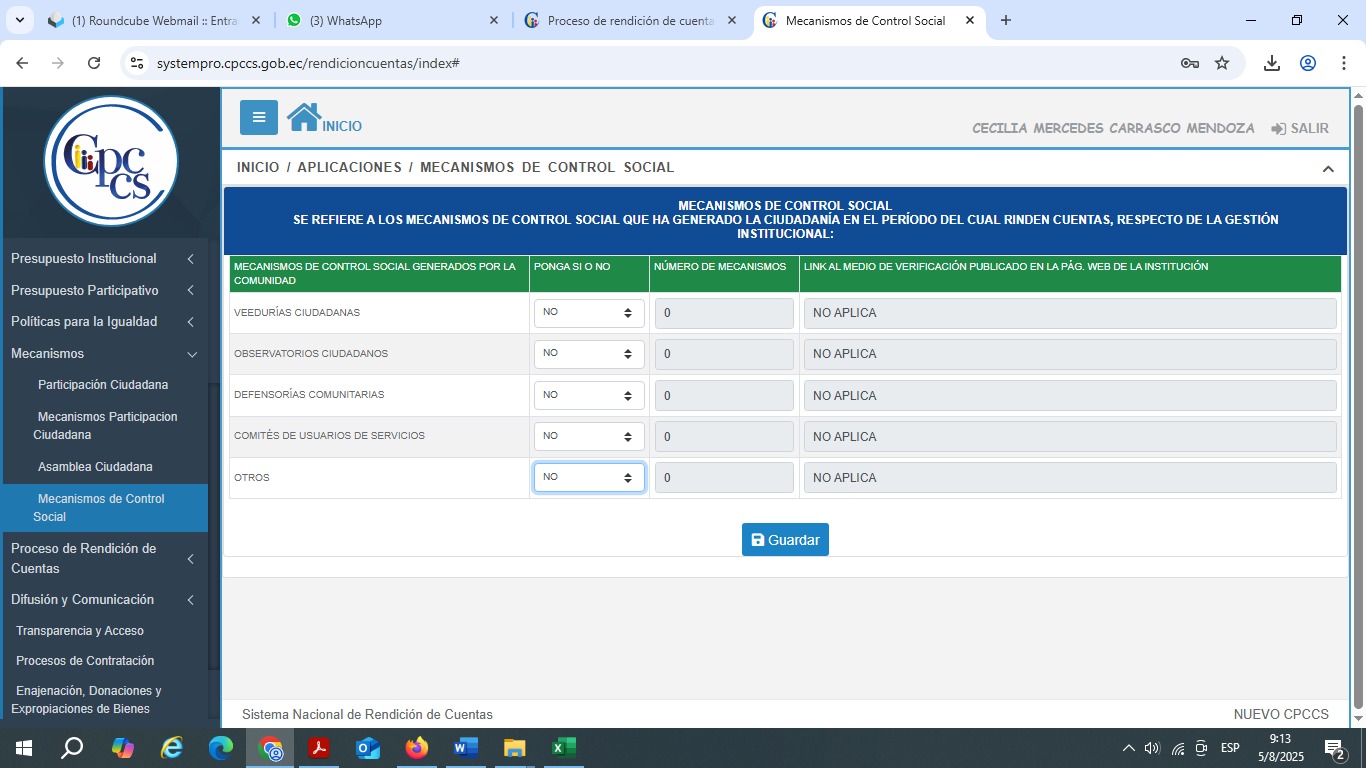Viewport: 1366px width, 768px height.
Task: Switch to the WhatsApp browser tab
Action: pyautogui.click(x=390, y=21)
